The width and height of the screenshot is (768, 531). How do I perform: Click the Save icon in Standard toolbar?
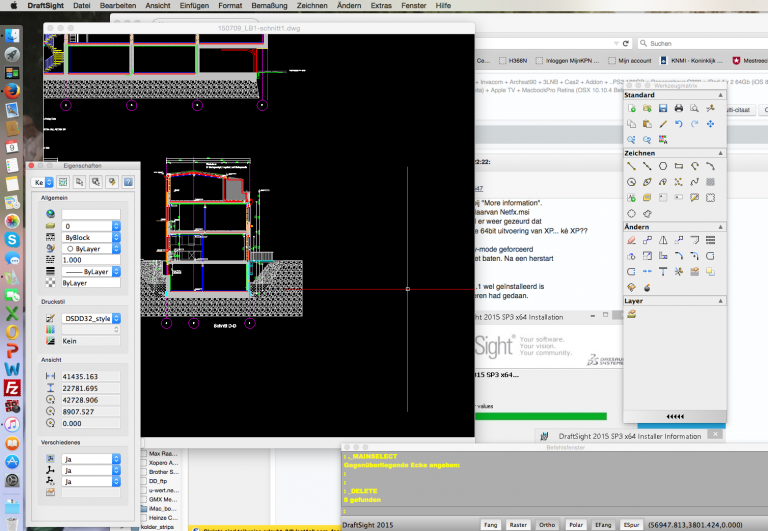662,108
